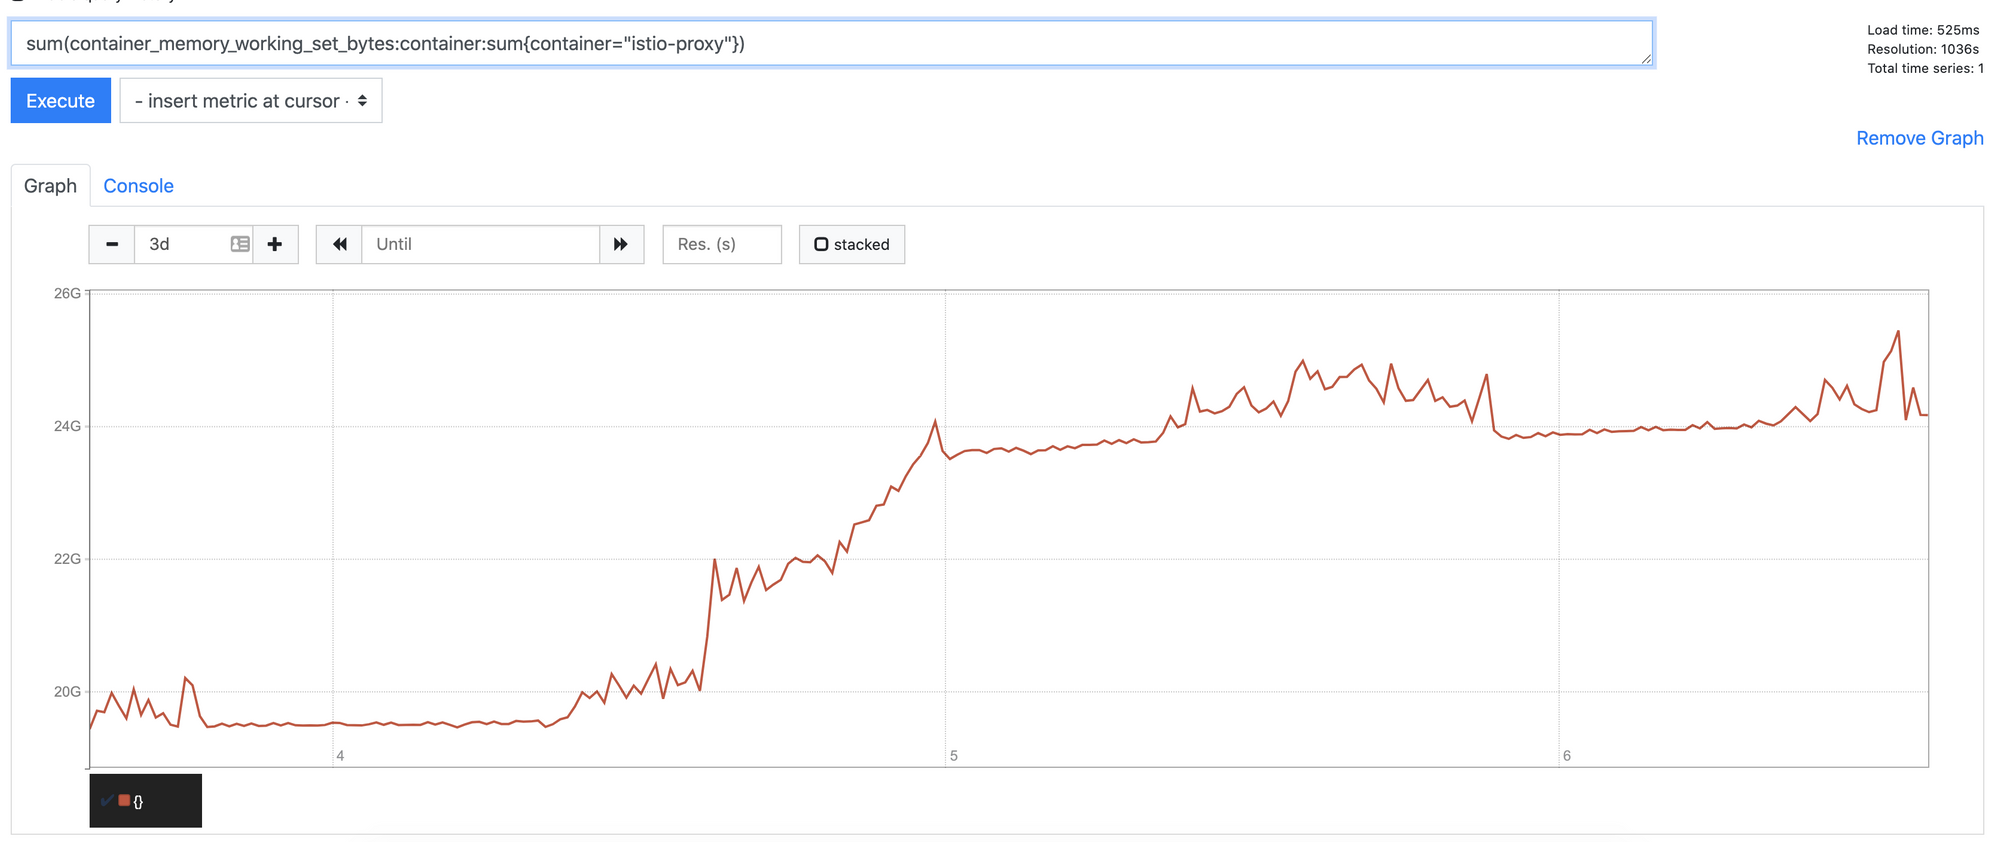Run the query with Execute button
Image resolution: width=2000 pixels, height=842 pixels.
pyautogui.click(x=61, y=101)
